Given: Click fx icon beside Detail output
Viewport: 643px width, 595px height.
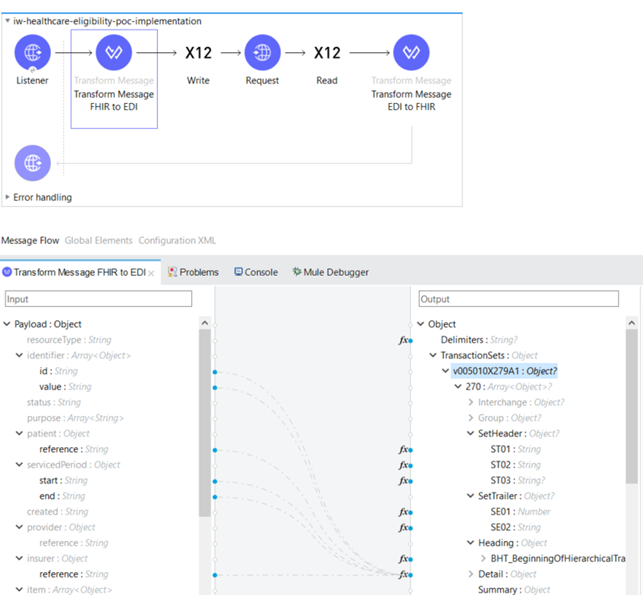Looking at the screenshot, I should coord(404,574).
